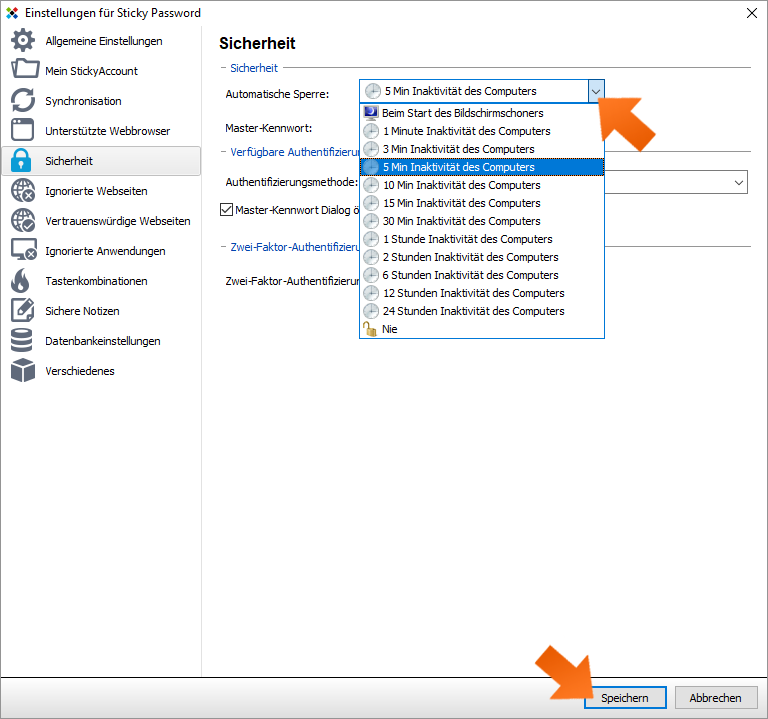768x719 pixels.
Task: Choose Nie to never lock automatically
Action: (x=482, y=329)
